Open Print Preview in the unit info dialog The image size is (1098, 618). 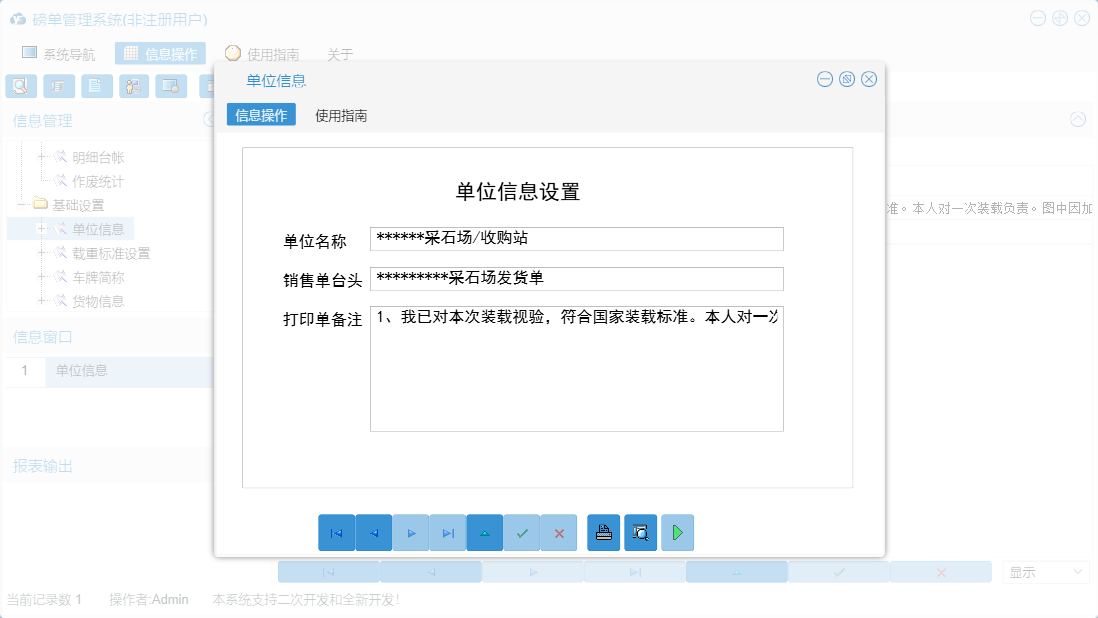point(640,532)
